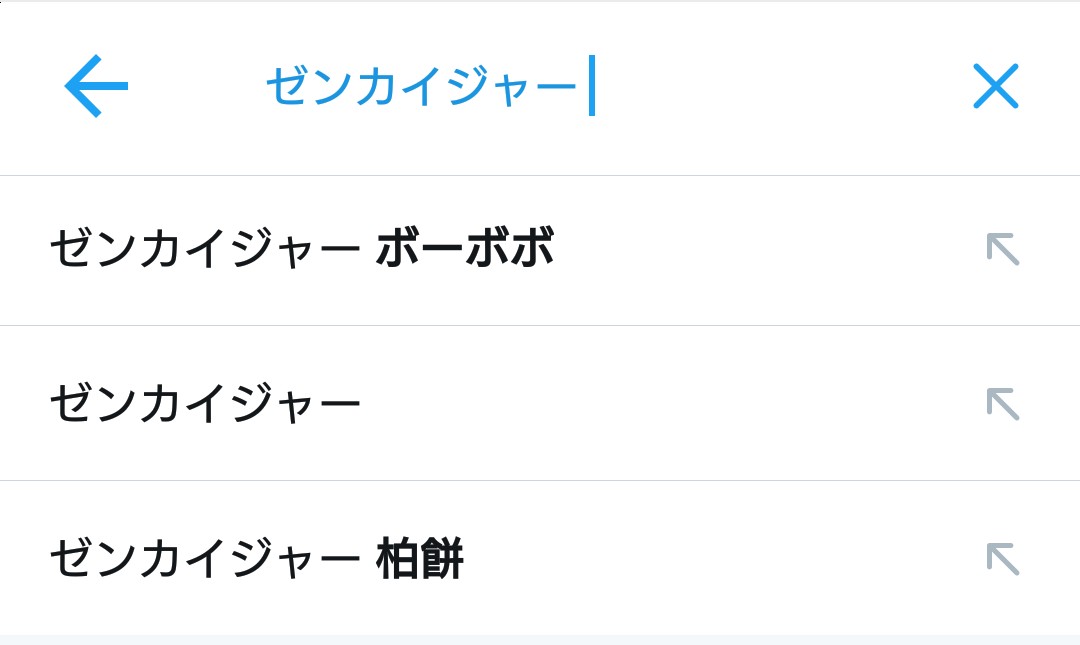
Task: Clear the search text with the X
Action: pos(995,86)
